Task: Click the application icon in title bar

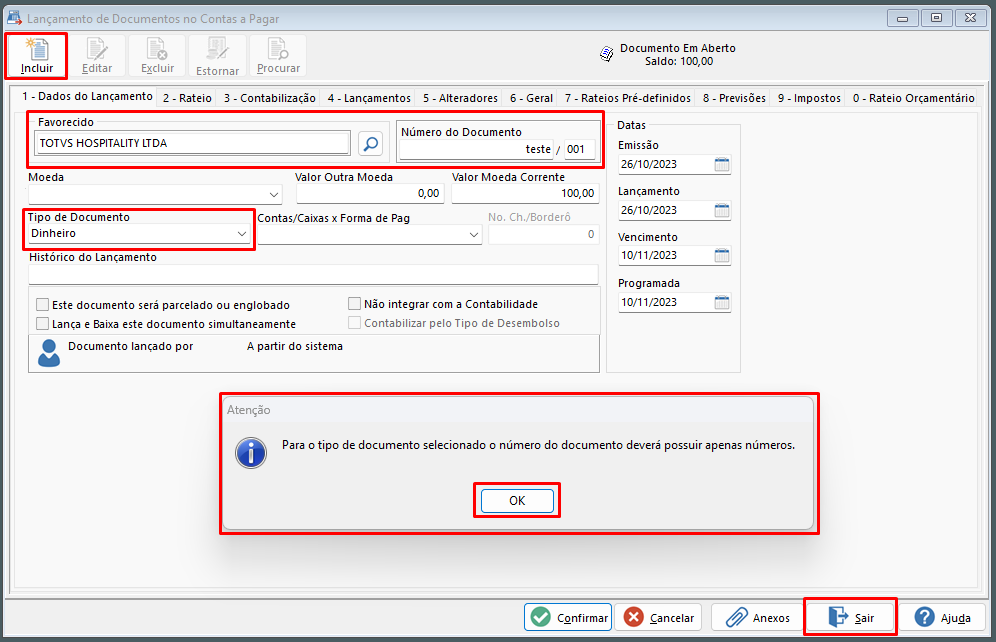Action: (x=14, y=18)
